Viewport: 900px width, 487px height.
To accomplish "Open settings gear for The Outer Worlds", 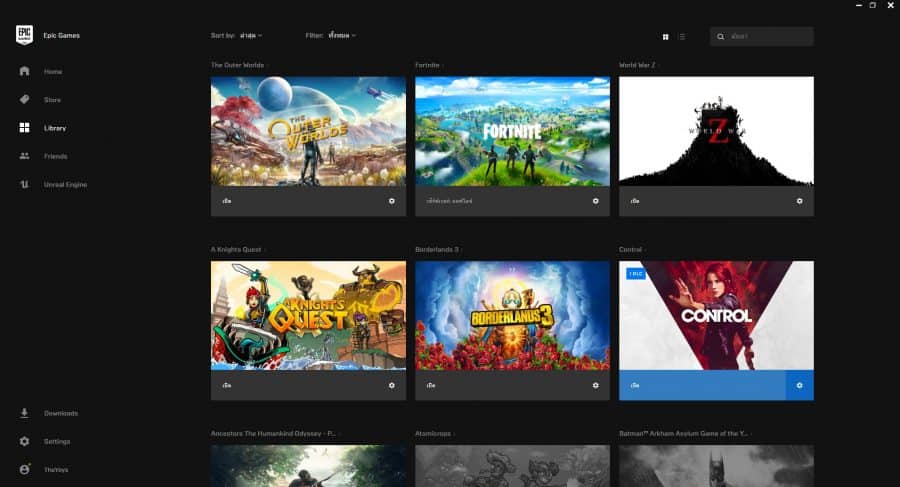I will [x=391, y=201].
